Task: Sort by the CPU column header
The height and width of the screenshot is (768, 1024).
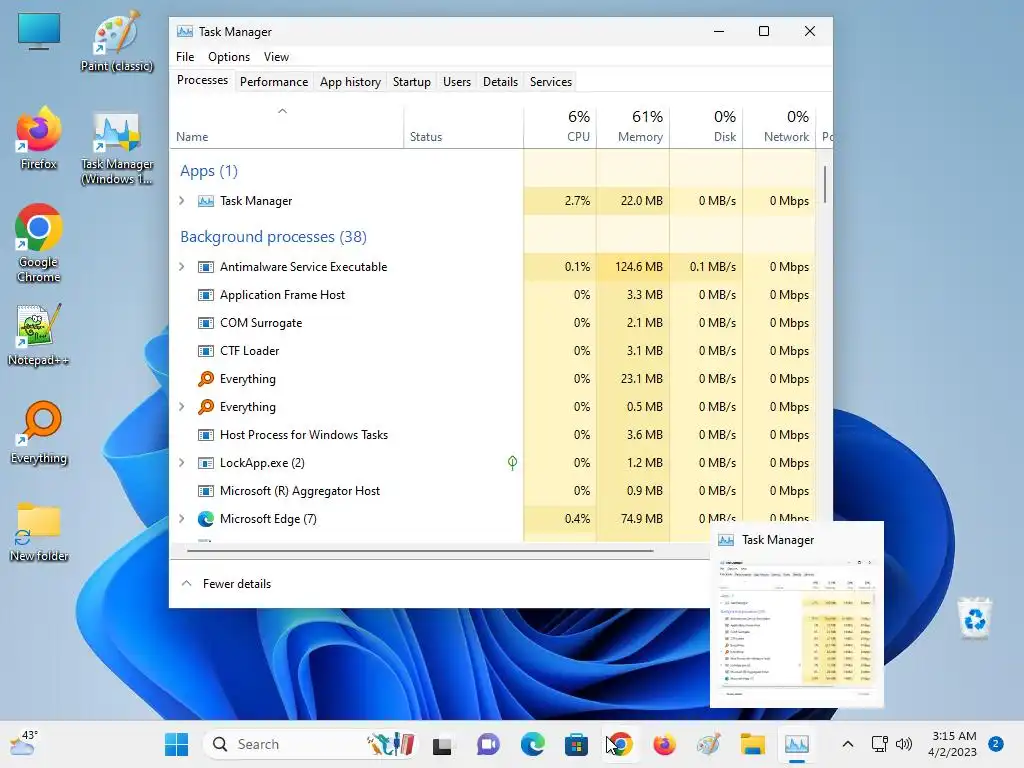Action: pos(560,127)
